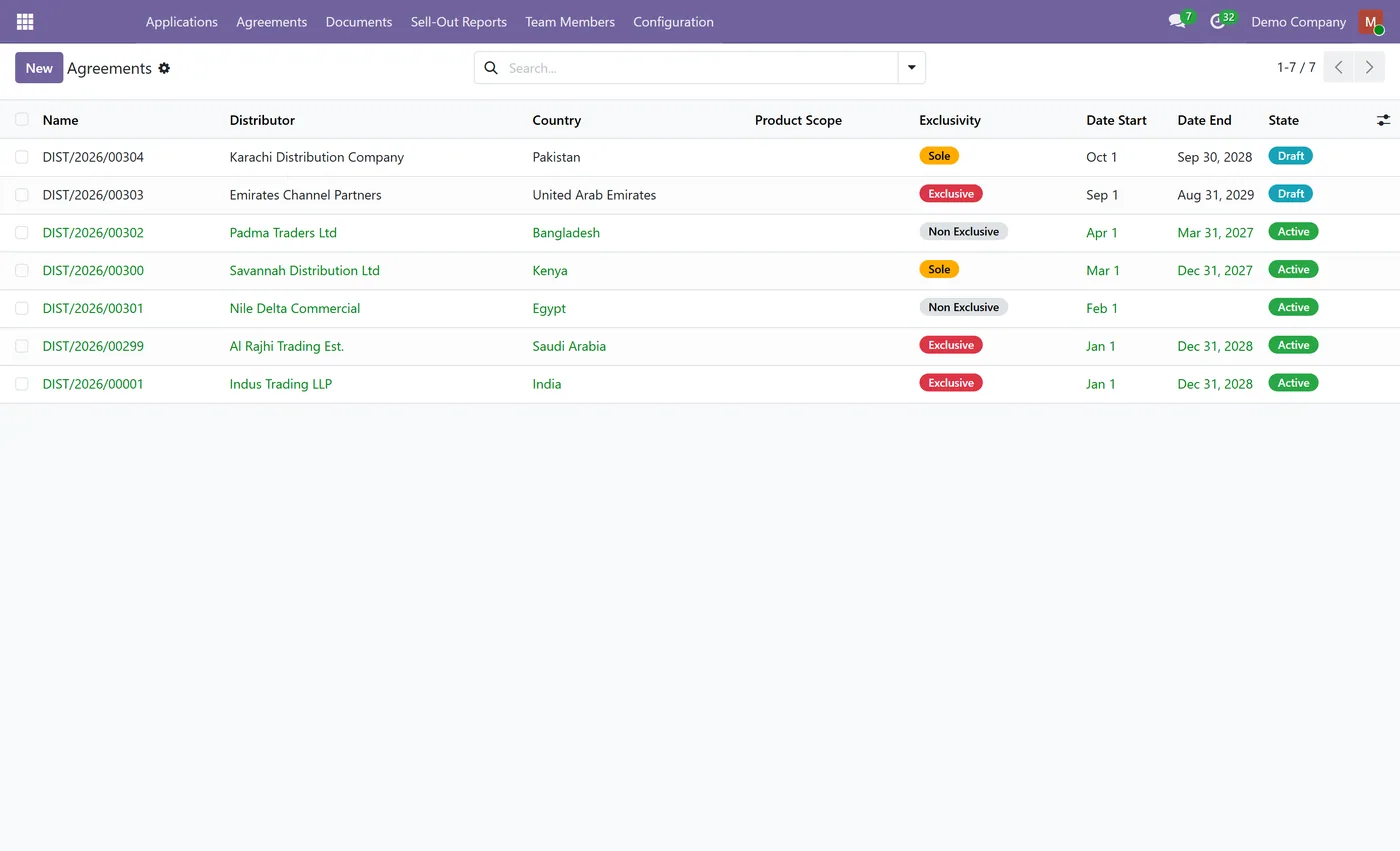Open agreement DIST/2026/00302
1400x851 pixels.
point(93,233)
